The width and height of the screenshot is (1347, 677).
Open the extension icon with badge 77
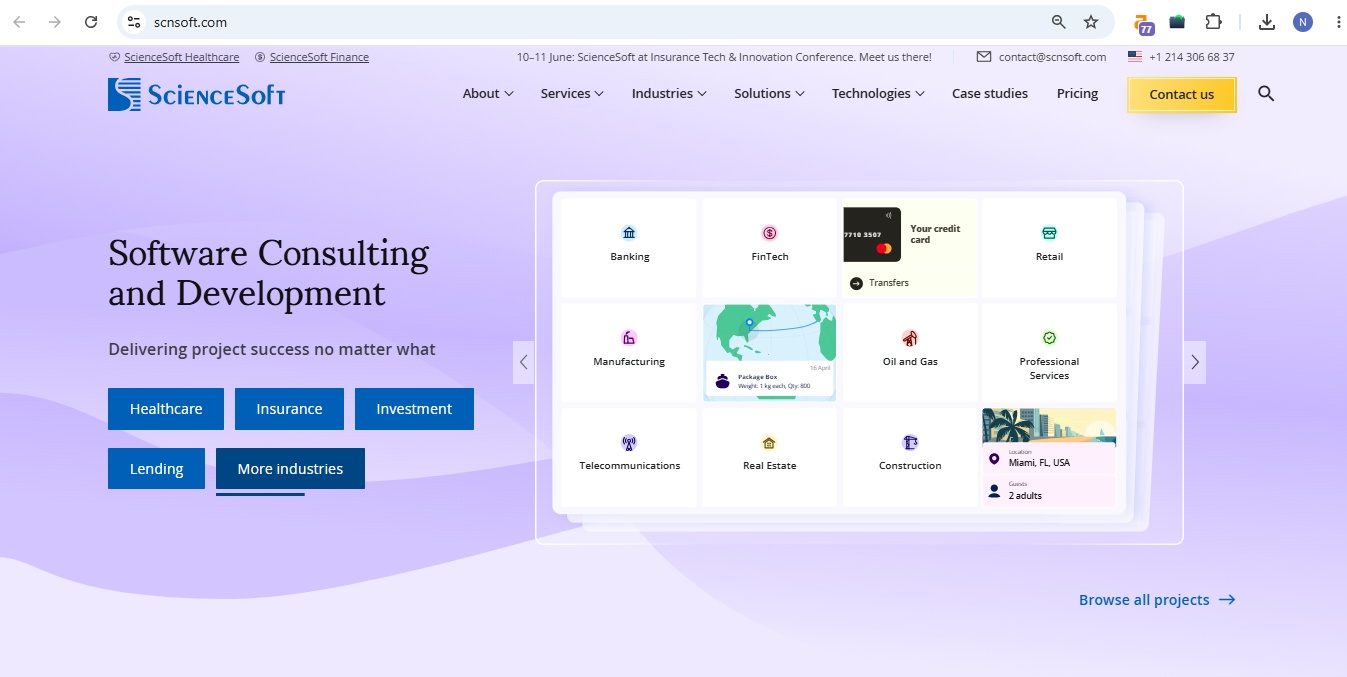1144,23
